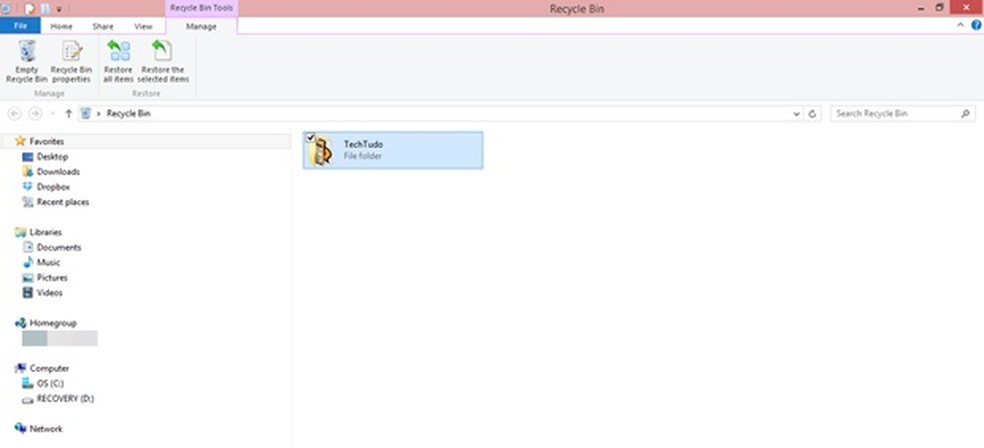The height and width of the screenshot is (448, 984).
Task: Click the breadcrumb arrow before Recycle Bin
Action: [99, 114]
